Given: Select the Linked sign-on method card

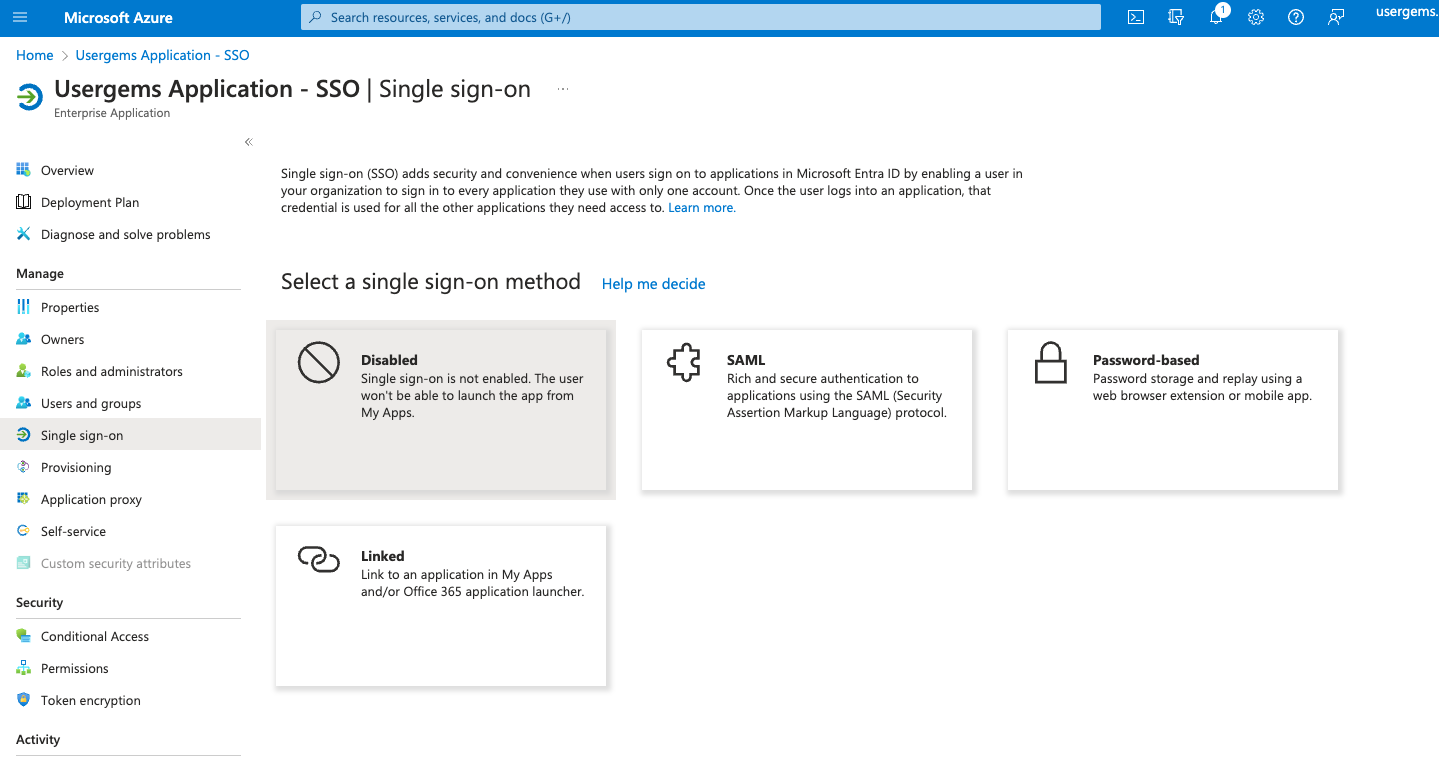Looking at the screenshot, I should coord(441,606).
